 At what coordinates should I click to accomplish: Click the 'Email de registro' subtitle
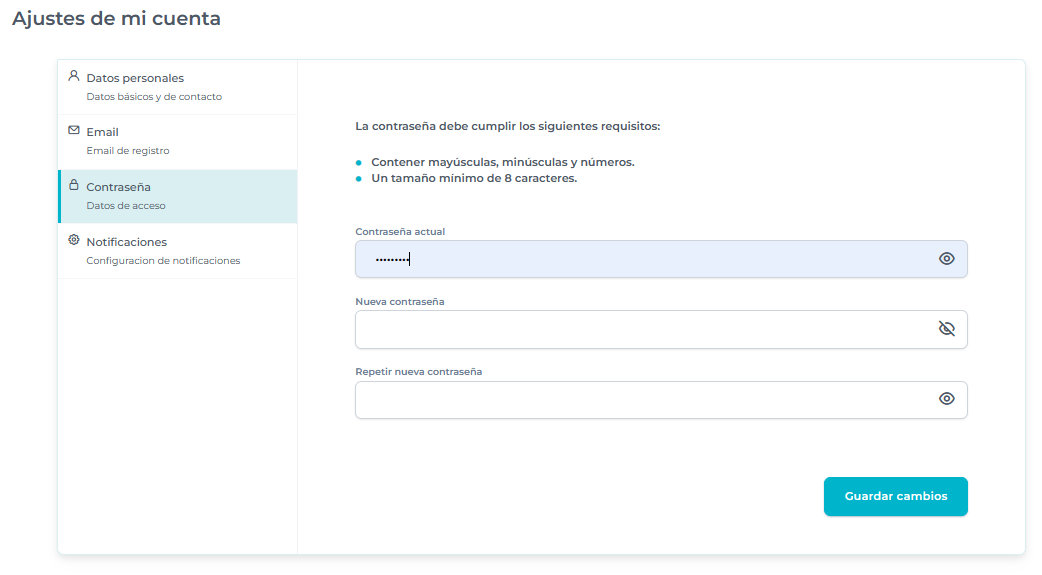pyautogui.click(x=128, y=151)
